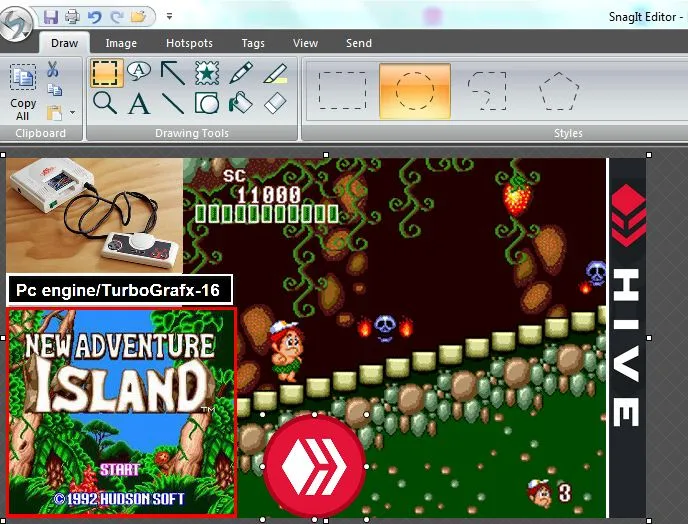This screenshot has height=524, width=688.
Task: Select the Selection tool
Action: point(107,72)
